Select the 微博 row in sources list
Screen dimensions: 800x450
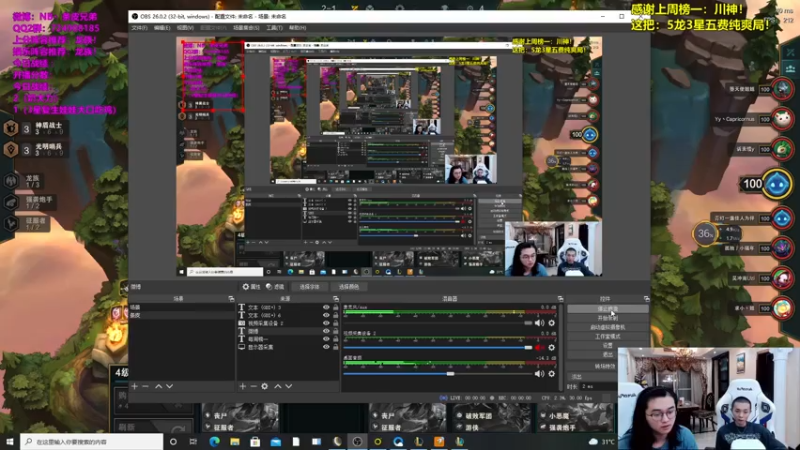coord(288,331)
